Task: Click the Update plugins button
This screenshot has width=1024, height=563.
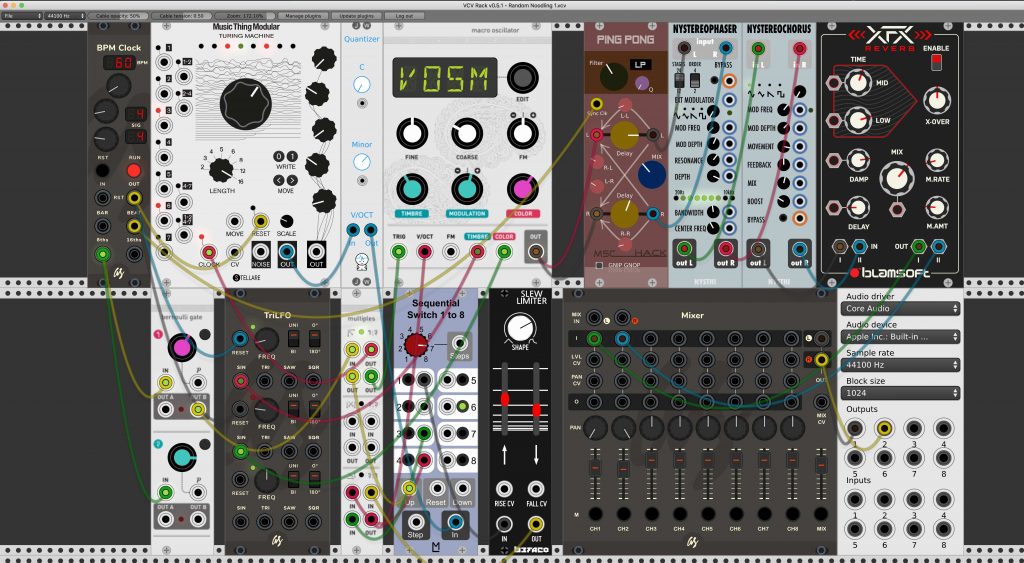Action: point(357,16)
